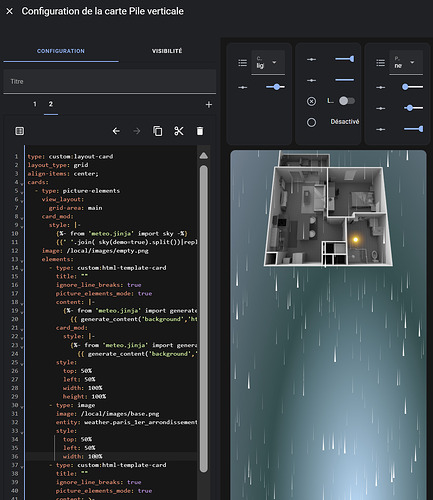Screen dimensions: 433x500
Task: Click the slider in first preview card
Action: pos(275,87)
